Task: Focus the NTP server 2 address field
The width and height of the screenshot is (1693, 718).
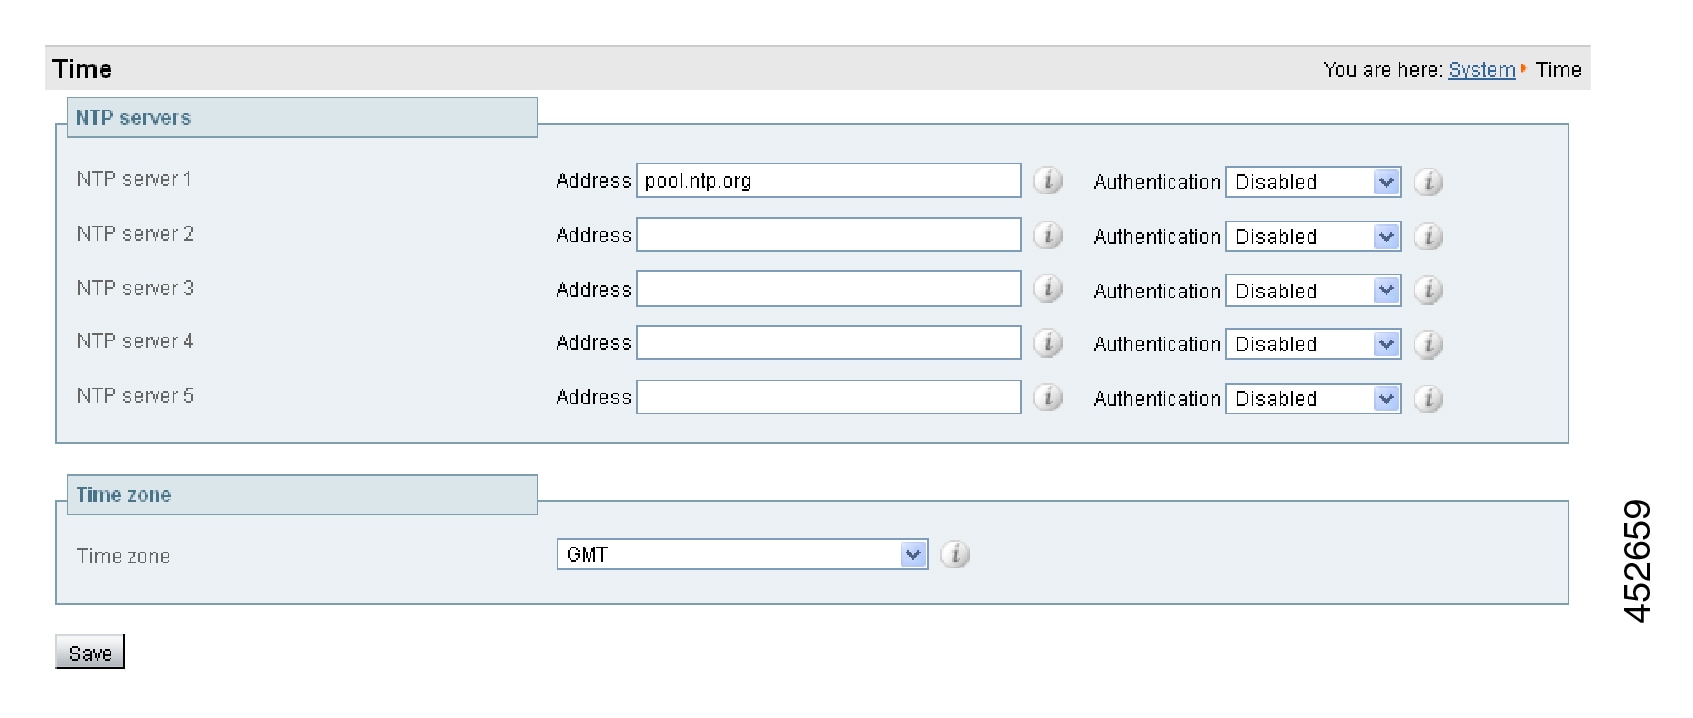Action: (x=829, y=235)
